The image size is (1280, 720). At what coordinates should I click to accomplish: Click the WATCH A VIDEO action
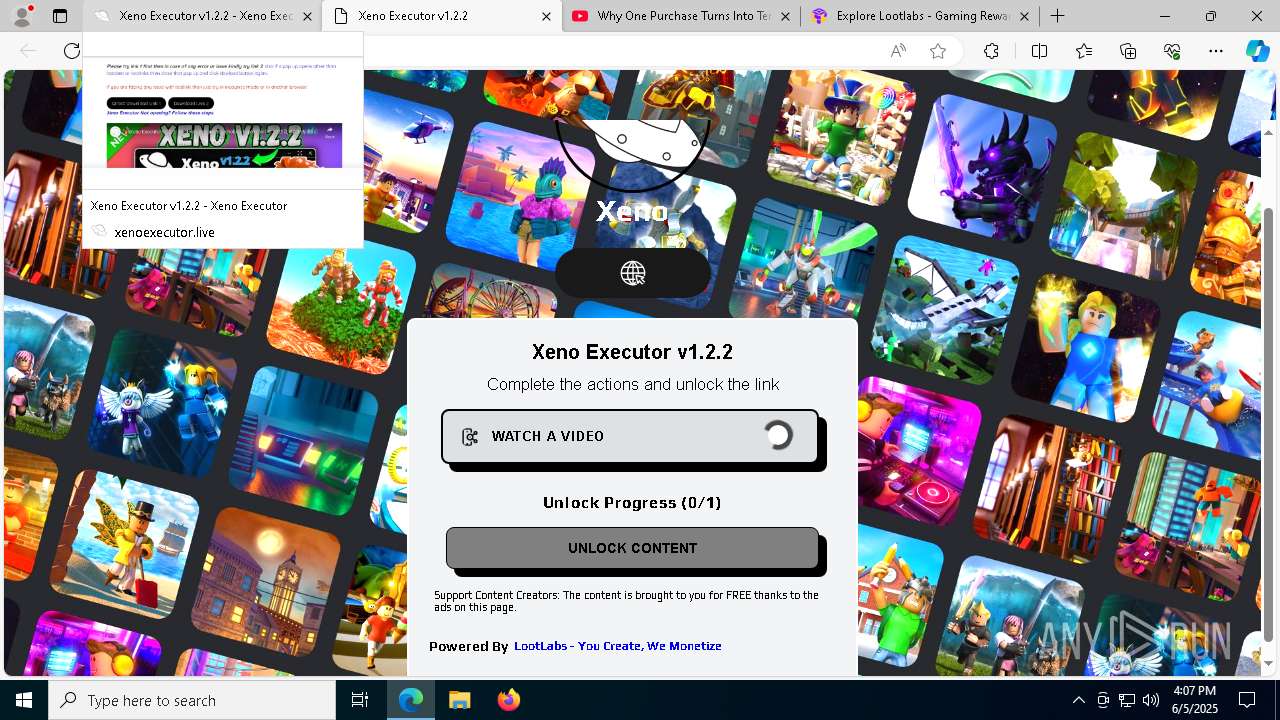point(630,436)
